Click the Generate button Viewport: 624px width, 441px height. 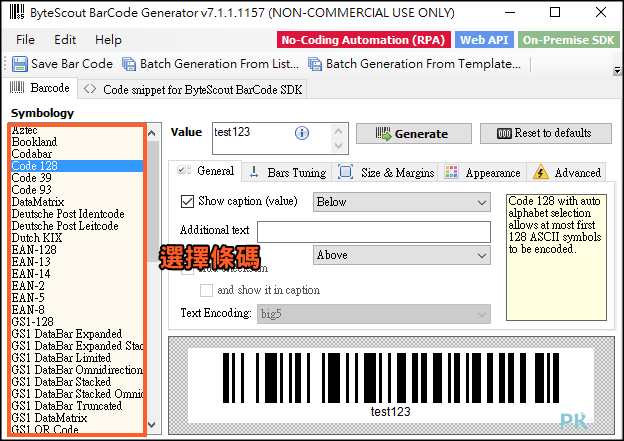(414, 134)
